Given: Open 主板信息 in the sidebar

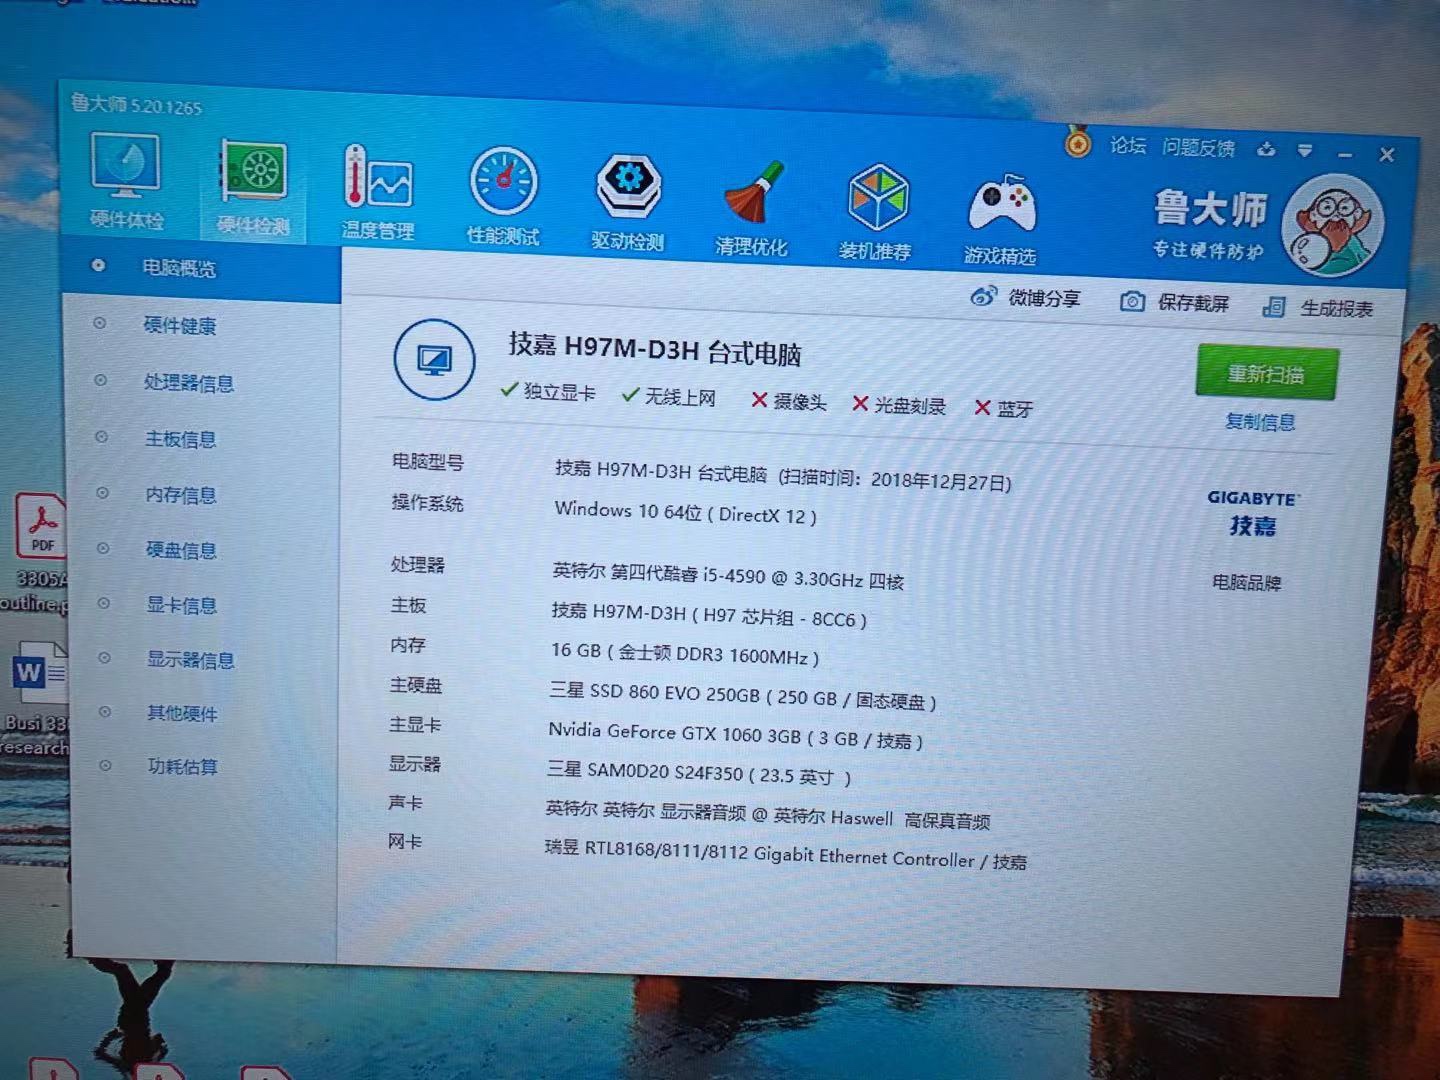Looking at the screenshot, I should tap(180, 439).
